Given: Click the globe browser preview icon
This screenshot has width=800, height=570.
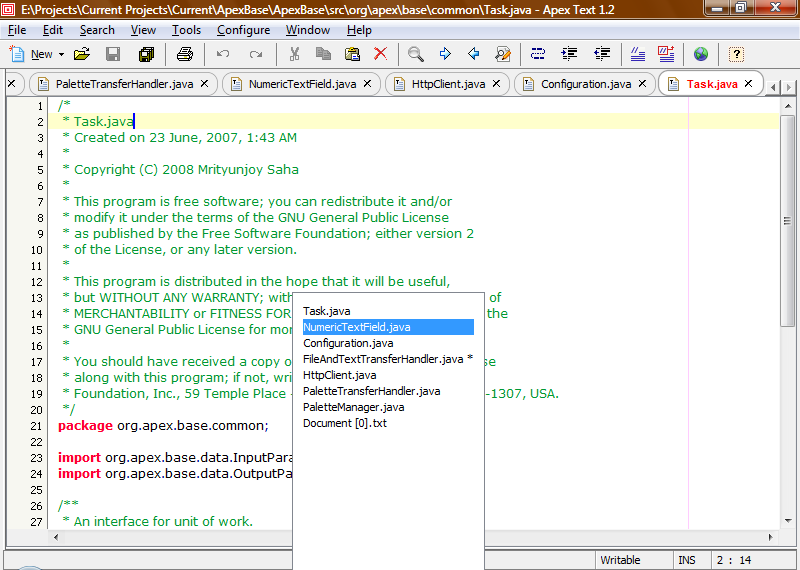Looking at the screenshot, I should tap(701, 54).
